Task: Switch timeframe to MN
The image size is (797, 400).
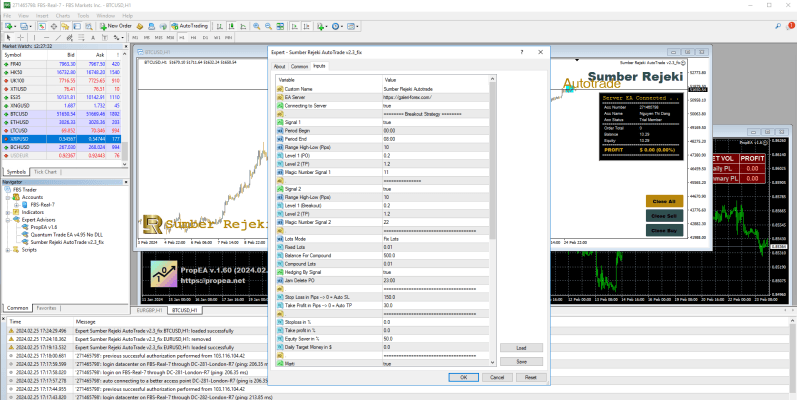Action: coord(229,37)
